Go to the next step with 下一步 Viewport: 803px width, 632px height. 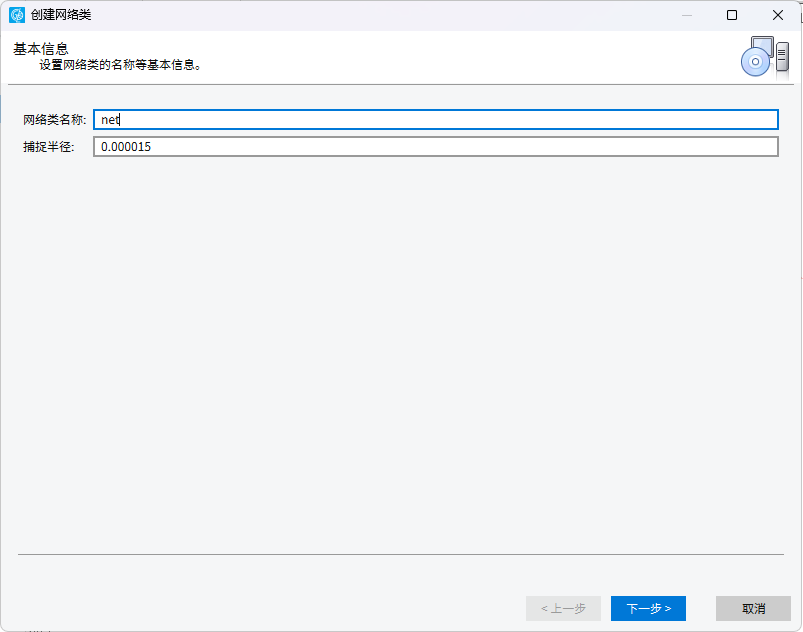pos(648,608)
